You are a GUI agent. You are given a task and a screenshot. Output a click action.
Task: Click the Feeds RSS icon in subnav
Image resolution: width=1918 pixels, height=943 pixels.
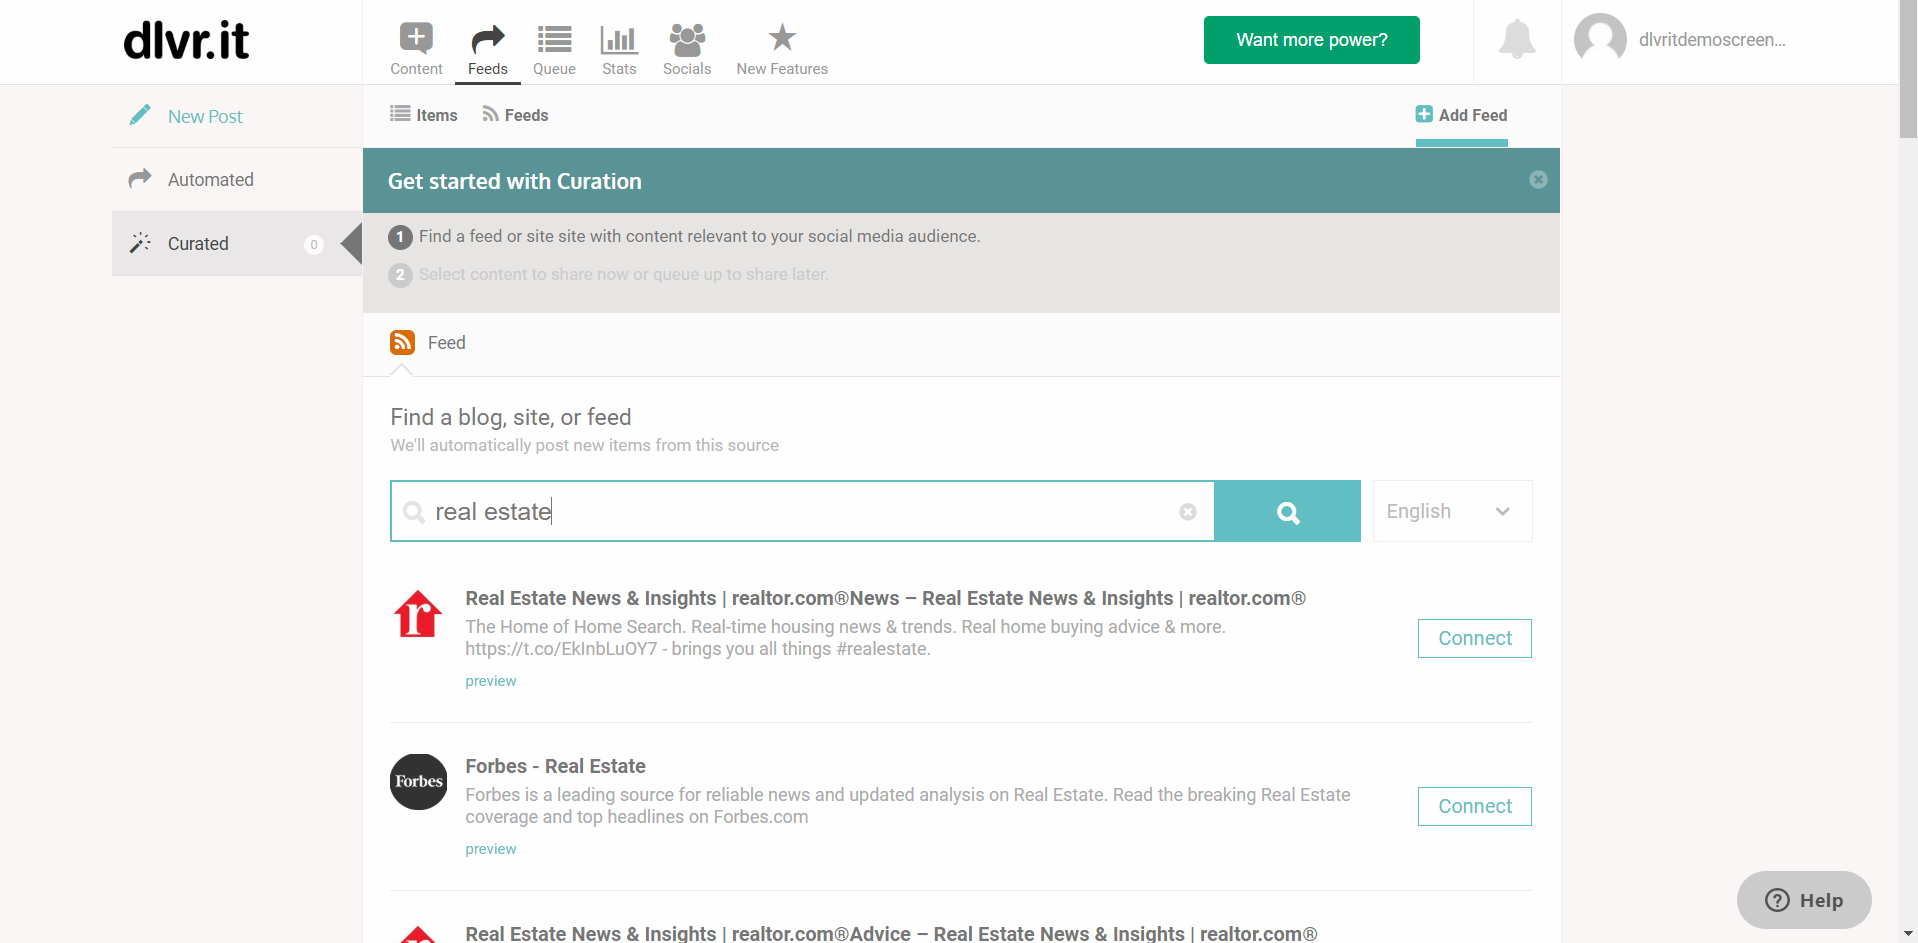point(490,114)
